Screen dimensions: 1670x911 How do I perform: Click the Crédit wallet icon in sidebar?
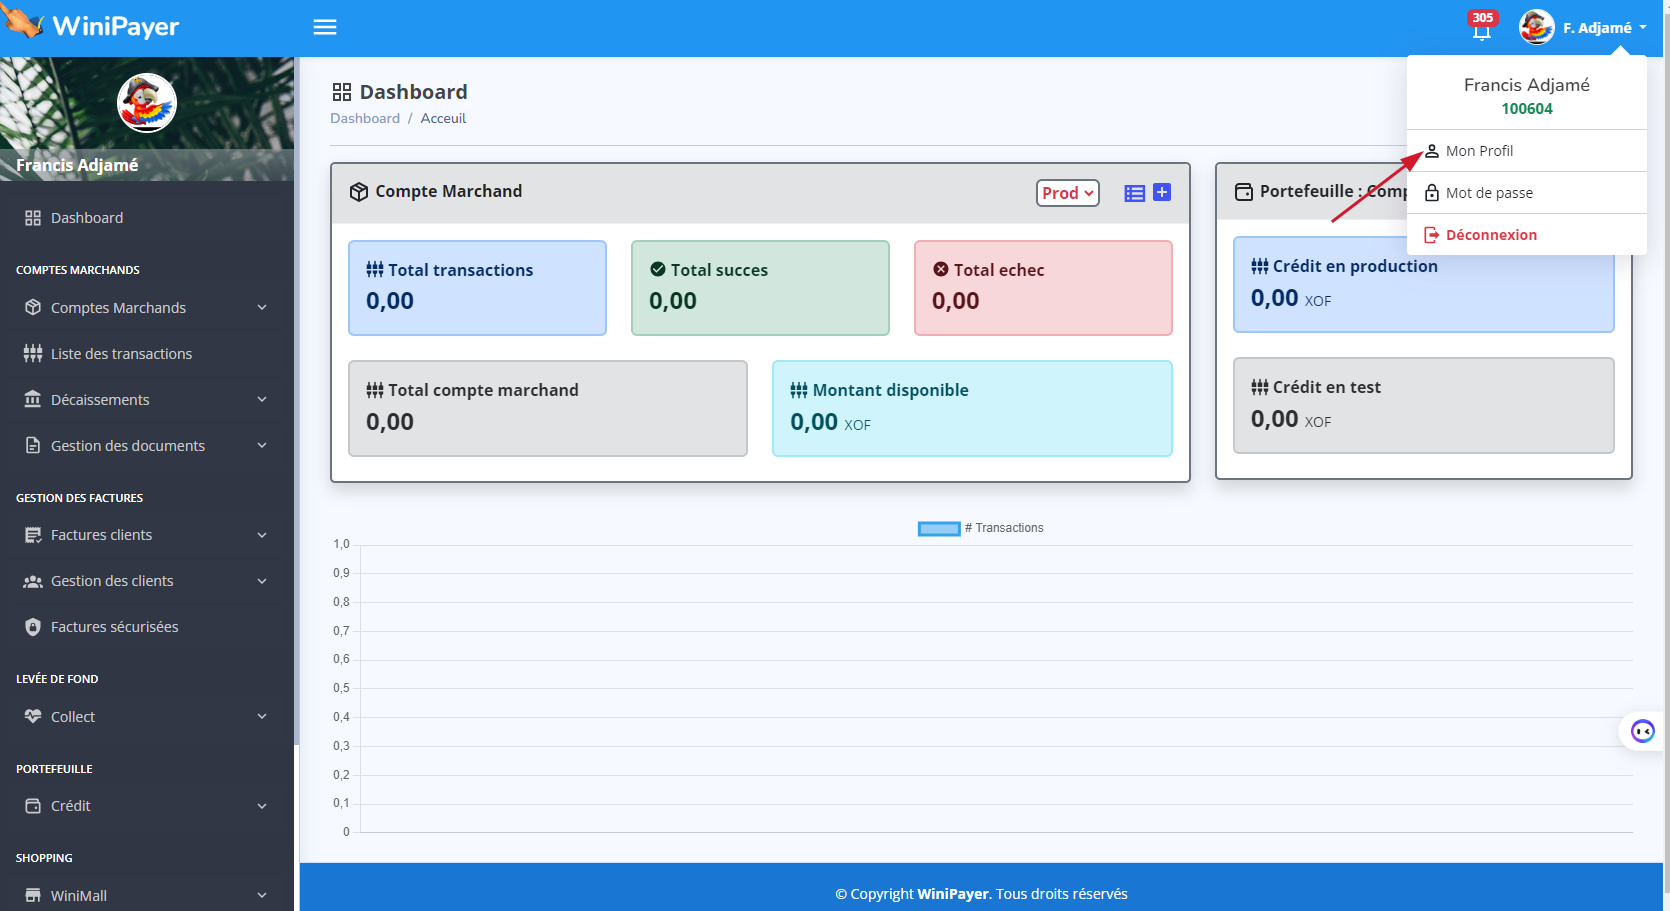[x=33, y=806]
